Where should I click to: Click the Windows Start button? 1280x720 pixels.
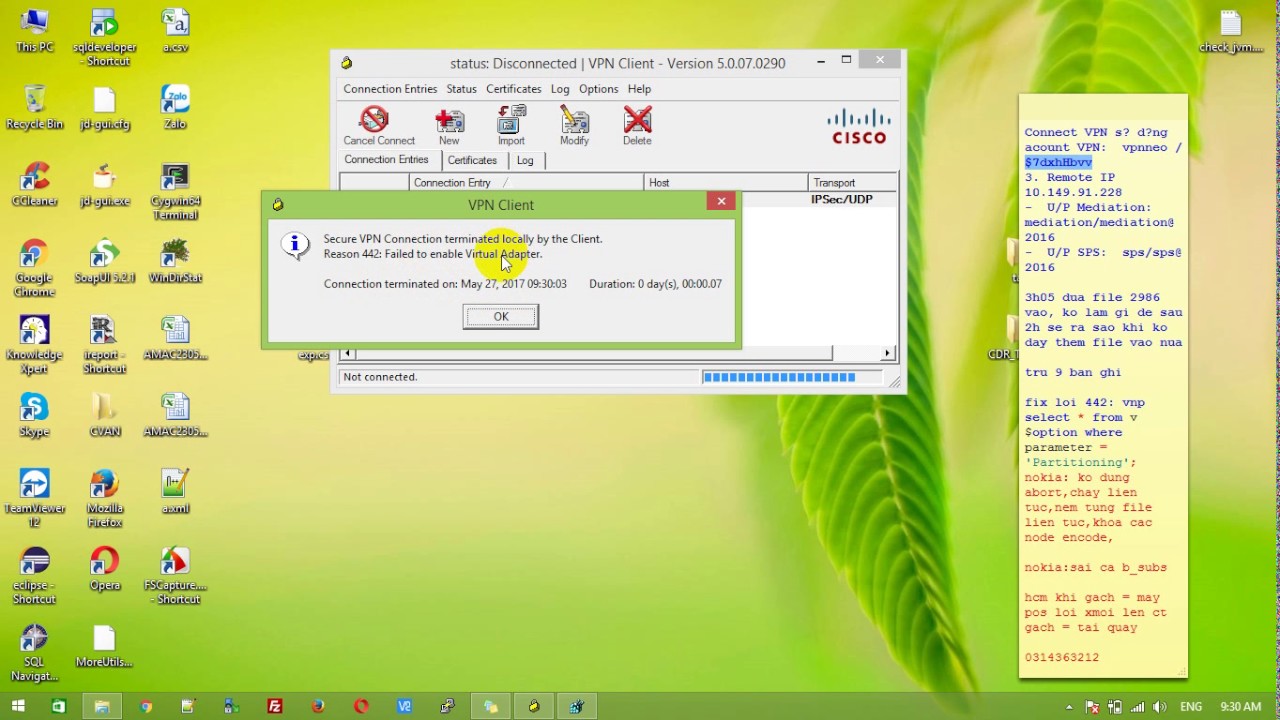(18, 706)
